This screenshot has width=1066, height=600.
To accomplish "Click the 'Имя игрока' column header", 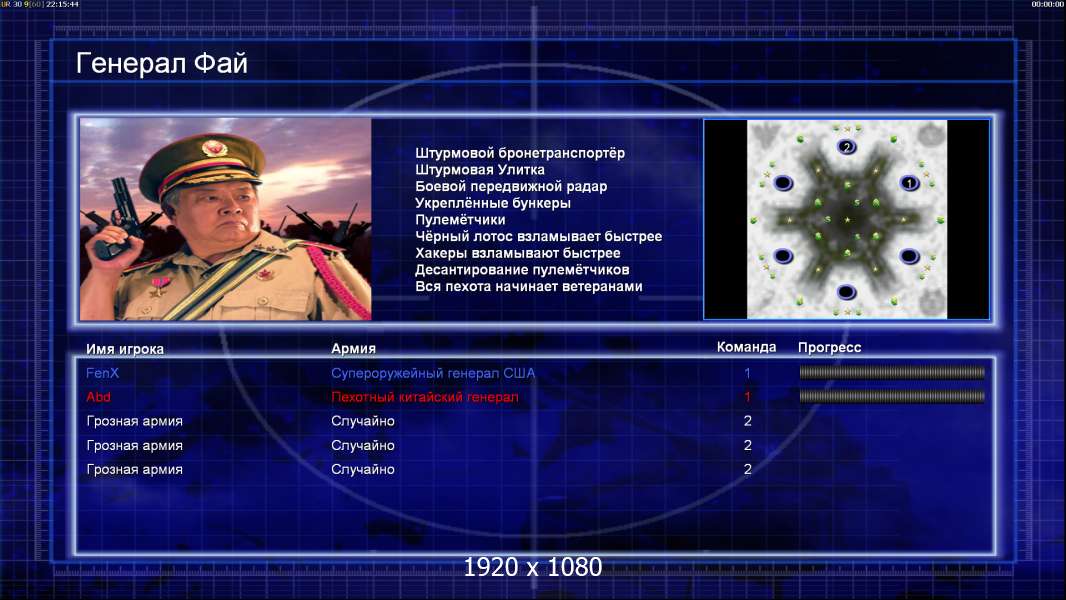I will (124, 349).
